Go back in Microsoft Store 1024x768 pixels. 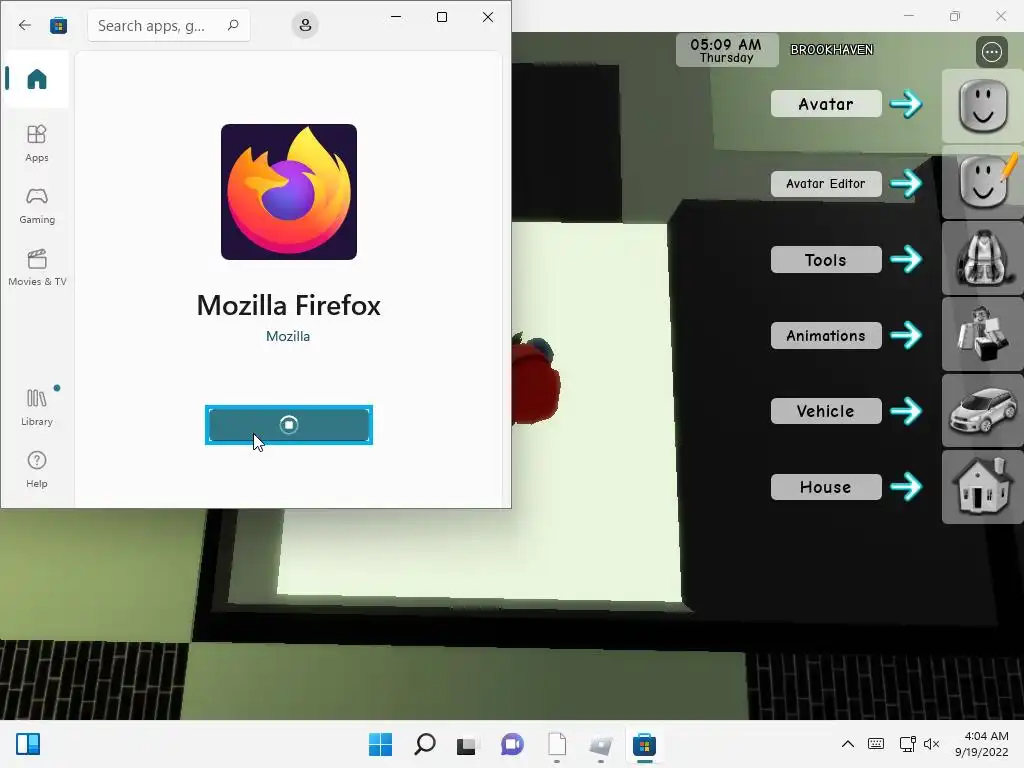click(x=25, y=25)
